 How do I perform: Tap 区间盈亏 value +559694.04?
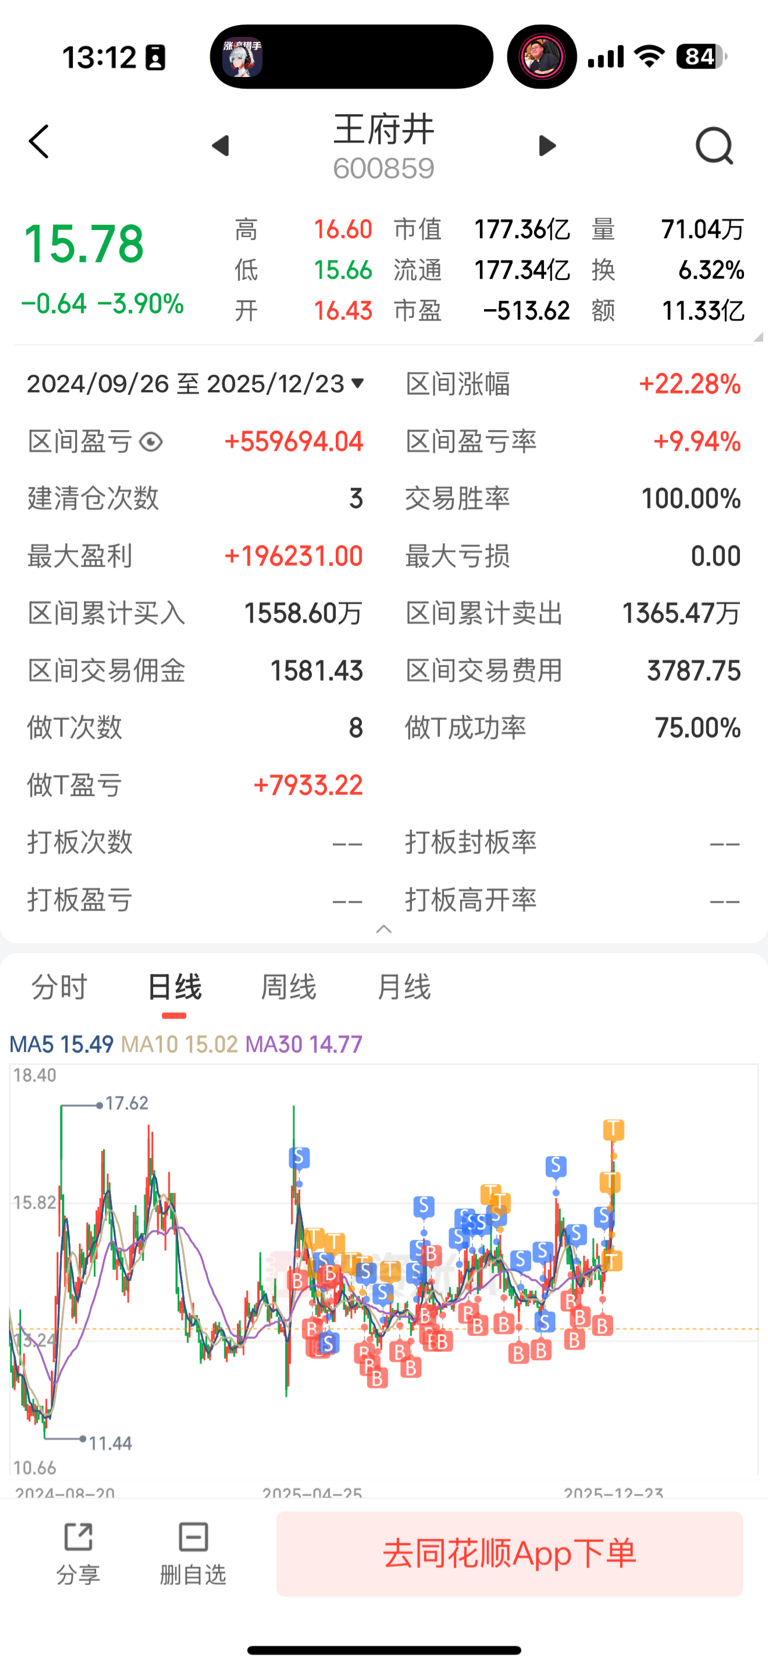coord(293,442)
